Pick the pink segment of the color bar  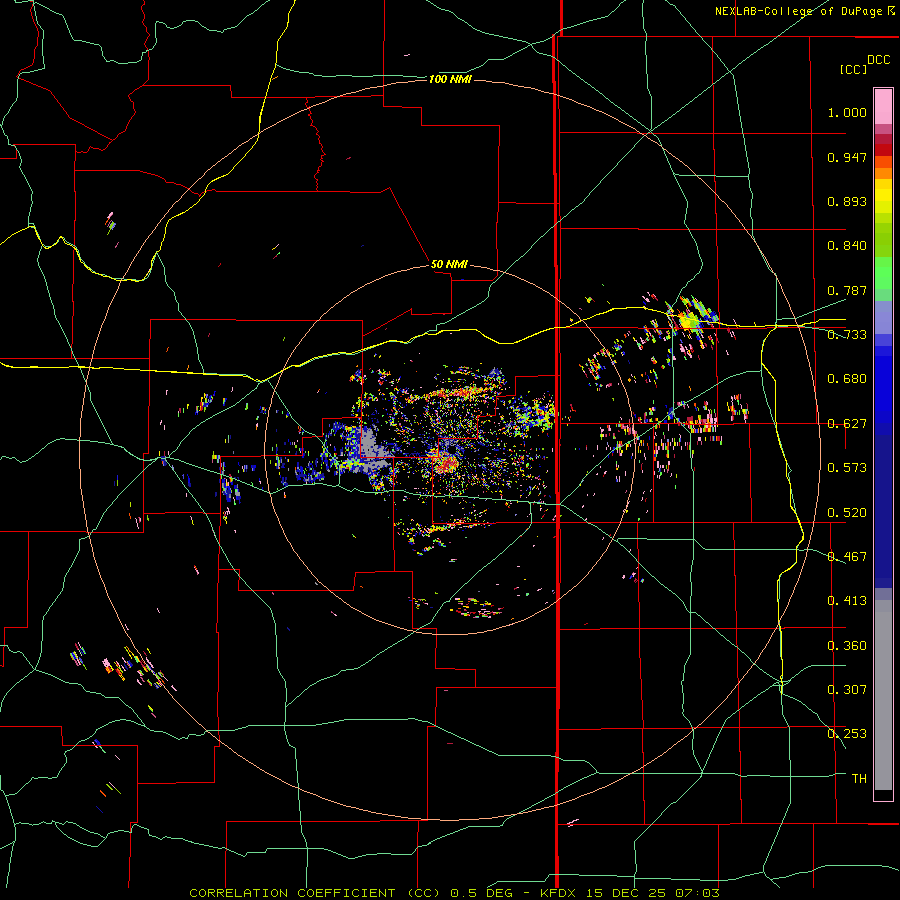click(883, 107)
